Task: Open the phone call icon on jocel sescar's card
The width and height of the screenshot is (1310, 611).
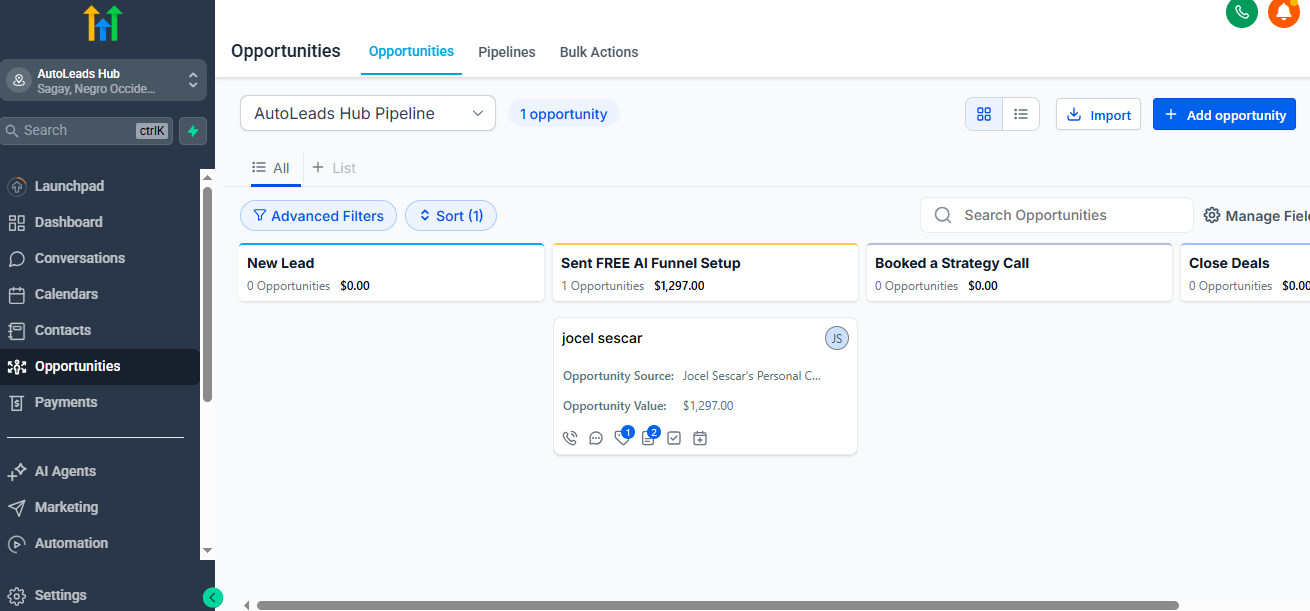Action: point(570,437)
